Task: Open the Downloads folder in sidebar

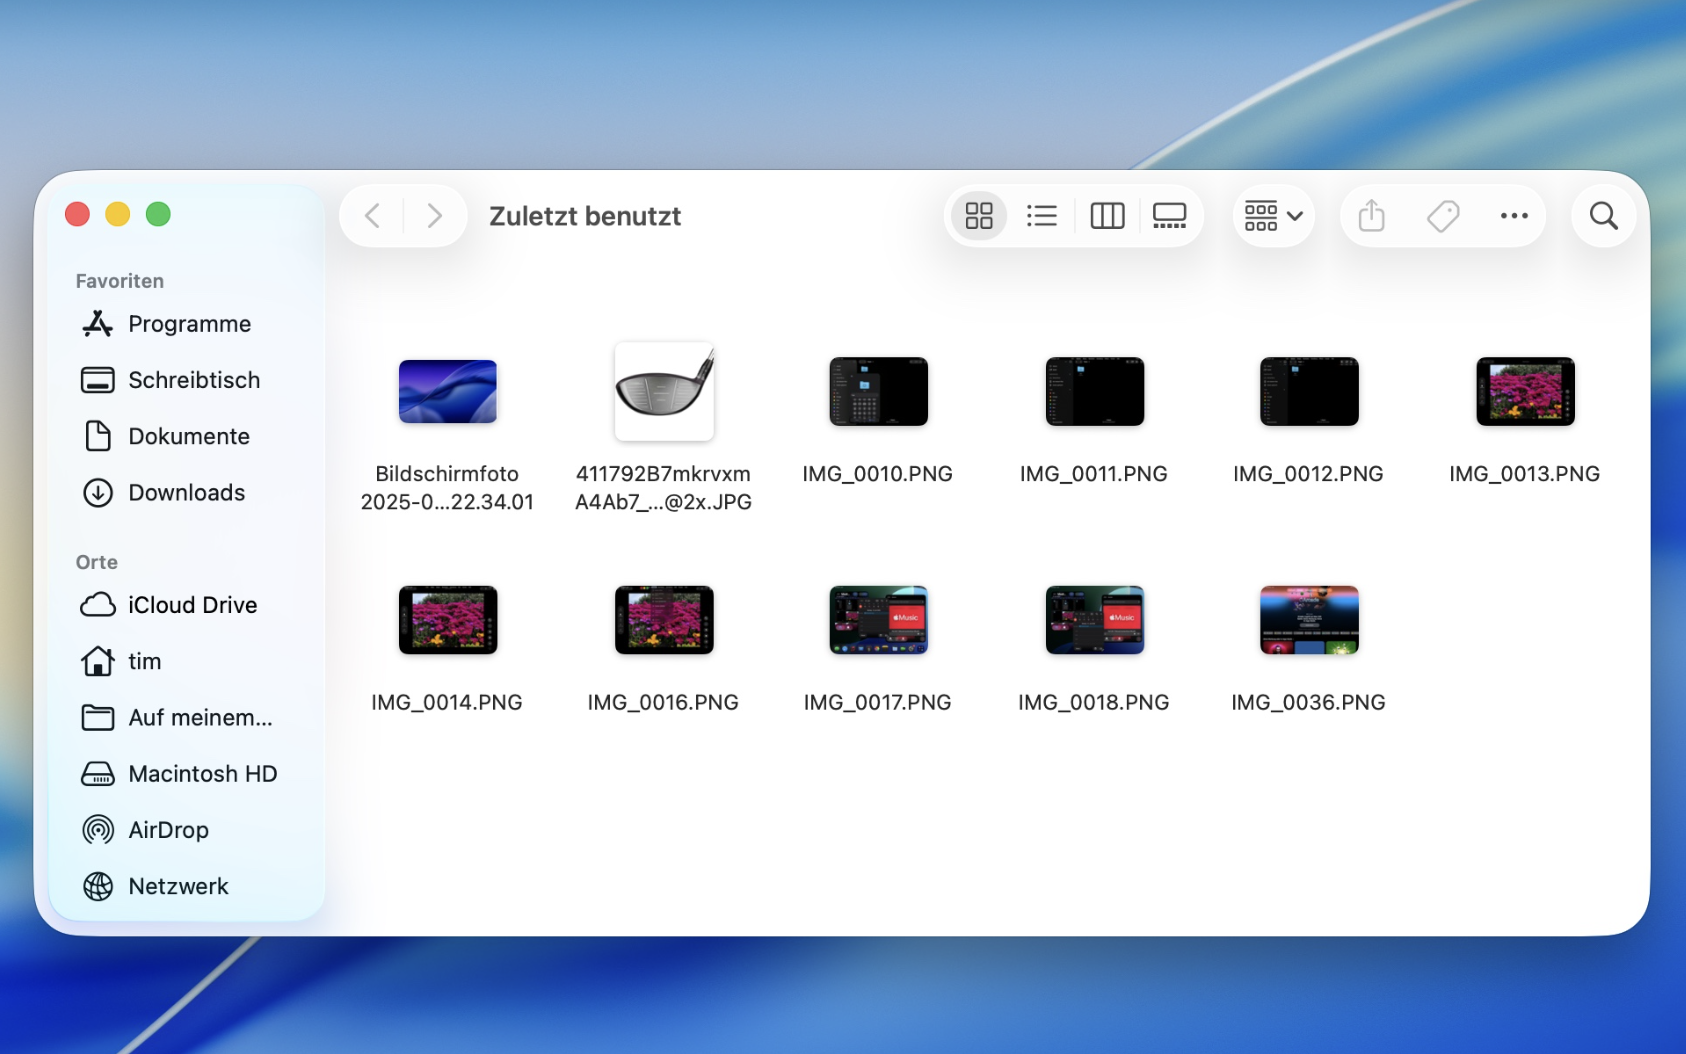Action: tap(186, 493)
